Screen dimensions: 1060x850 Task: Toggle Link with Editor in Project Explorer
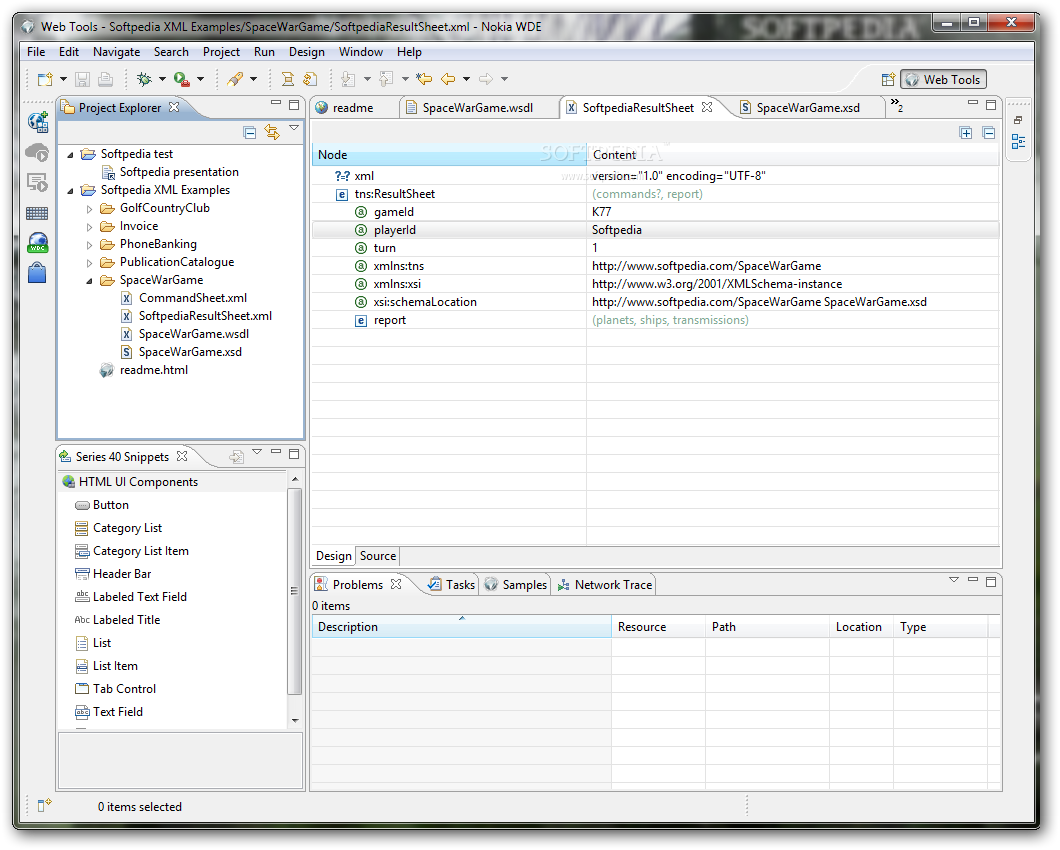pos(272,132)
